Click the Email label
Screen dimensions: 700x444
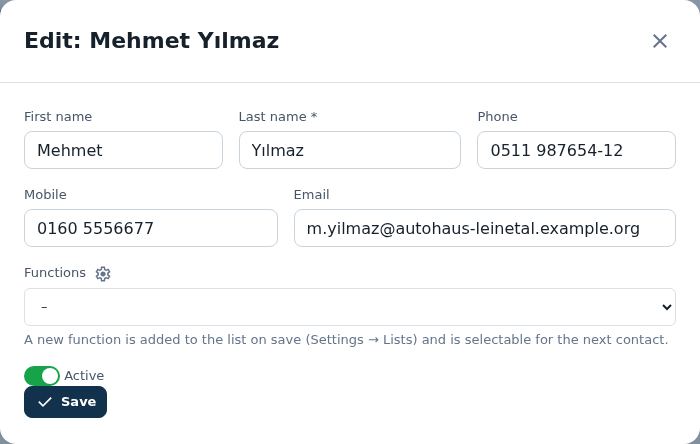point(312,195)
